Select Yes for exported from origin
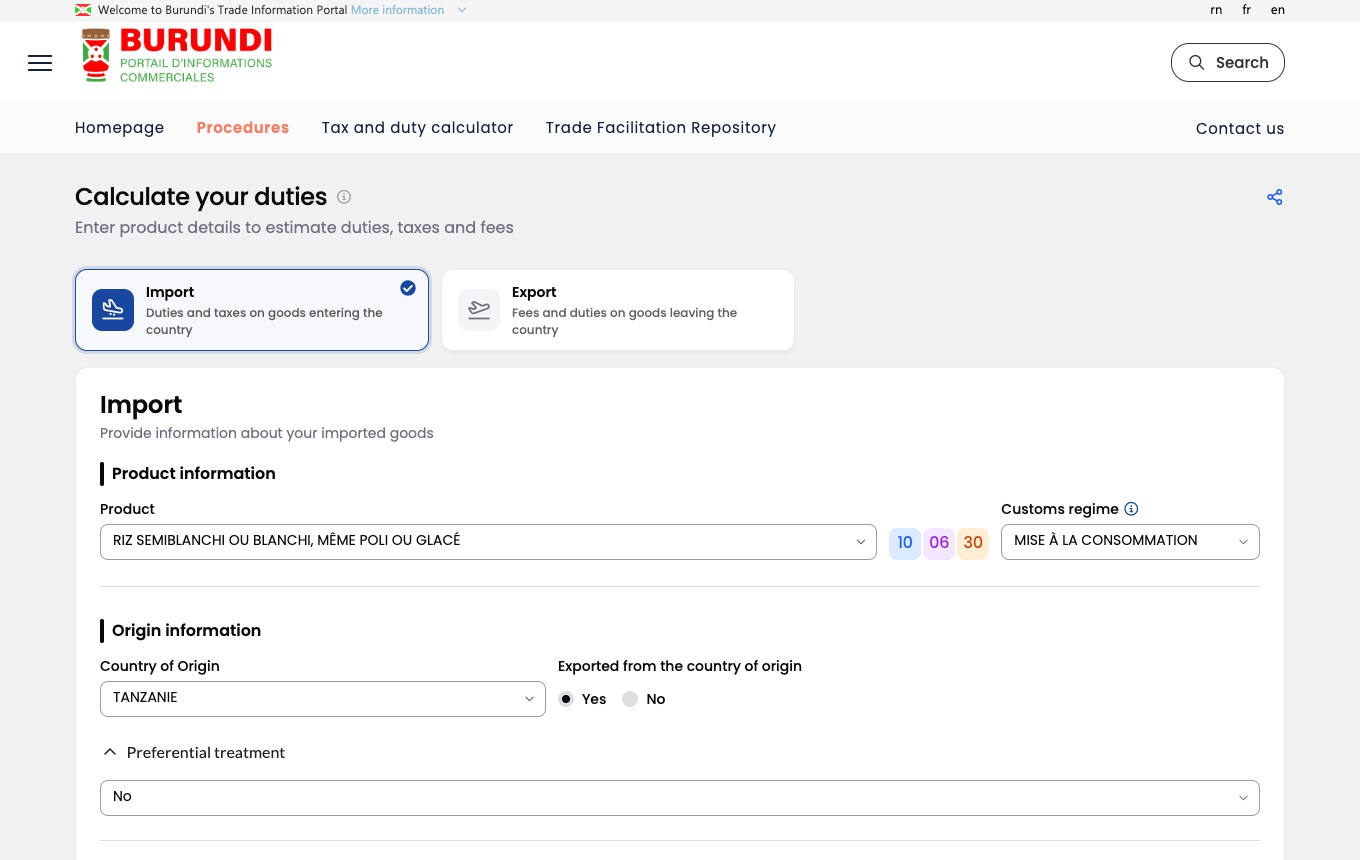The image size is (1360, 860). pos(566,699)
